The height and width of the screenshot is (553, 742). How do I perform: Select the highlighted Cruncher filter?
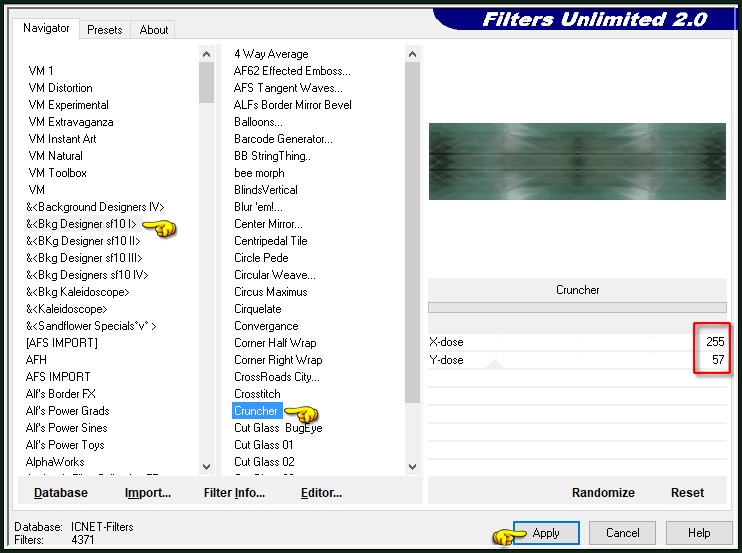256,411
